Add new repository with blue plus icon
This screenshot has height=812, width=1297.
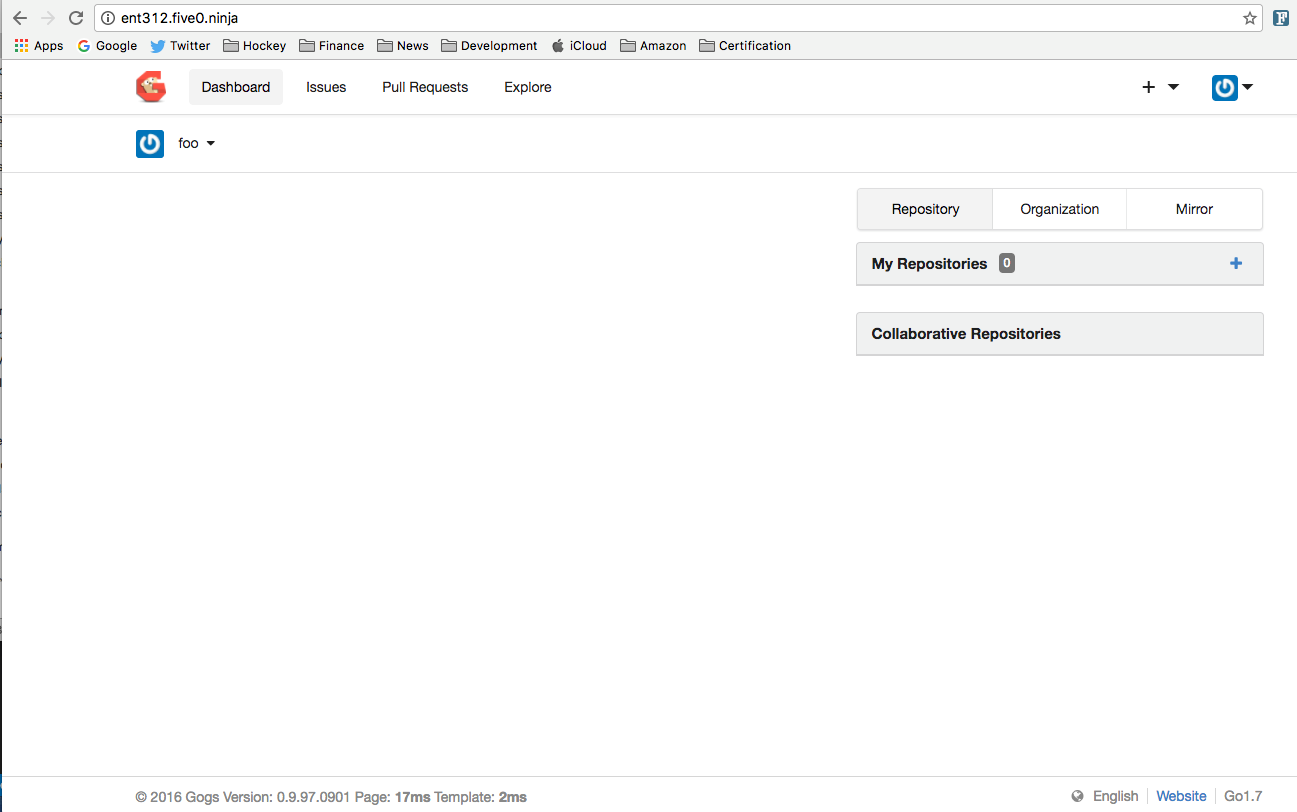click(1236, 264)
